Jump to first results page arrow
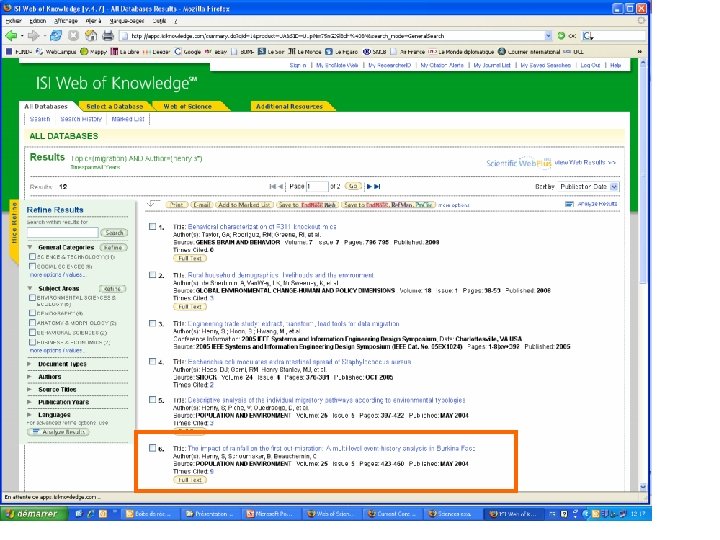Image resolution: width=720 pixels, height=540 pixels. (x=272, y=186)
